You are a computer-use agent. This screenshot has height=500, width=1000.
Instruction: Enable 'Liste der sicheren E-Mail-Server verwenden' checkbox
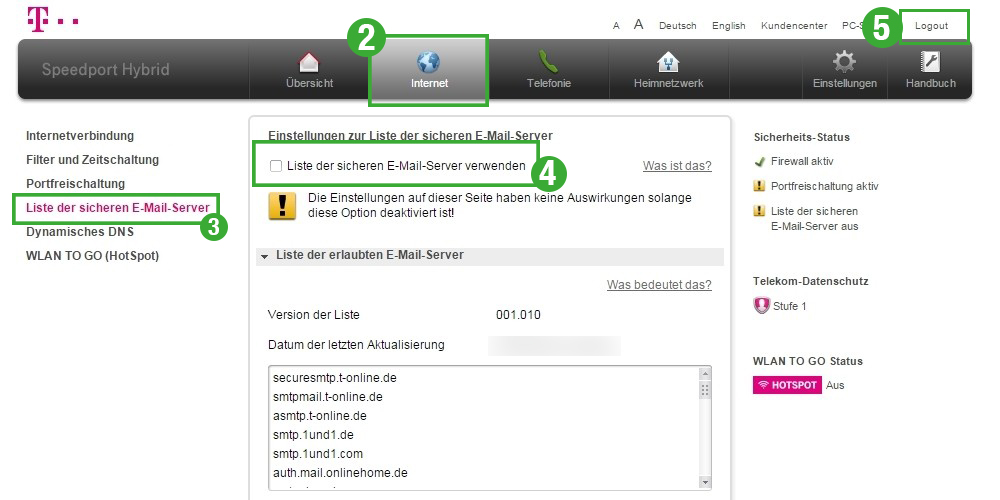click(276, 166)
